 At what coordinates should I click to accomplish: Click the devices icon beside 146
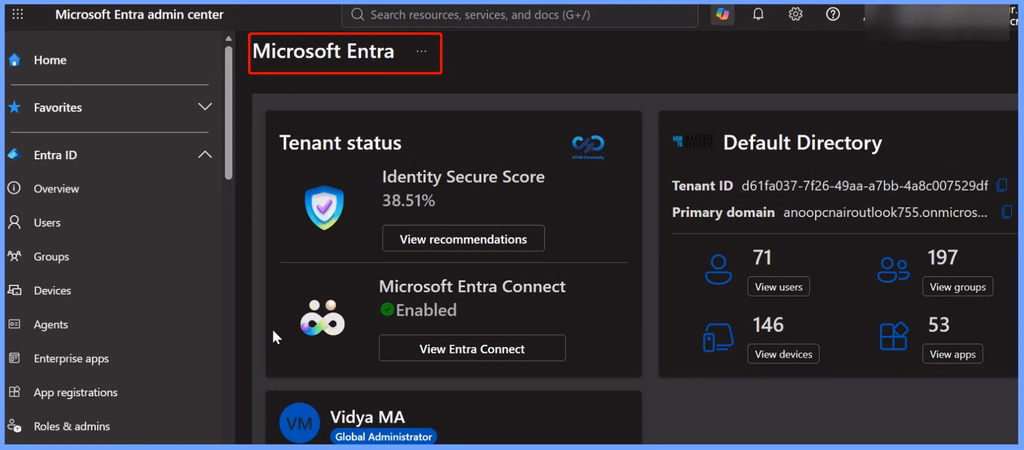[x=718, y=338]
